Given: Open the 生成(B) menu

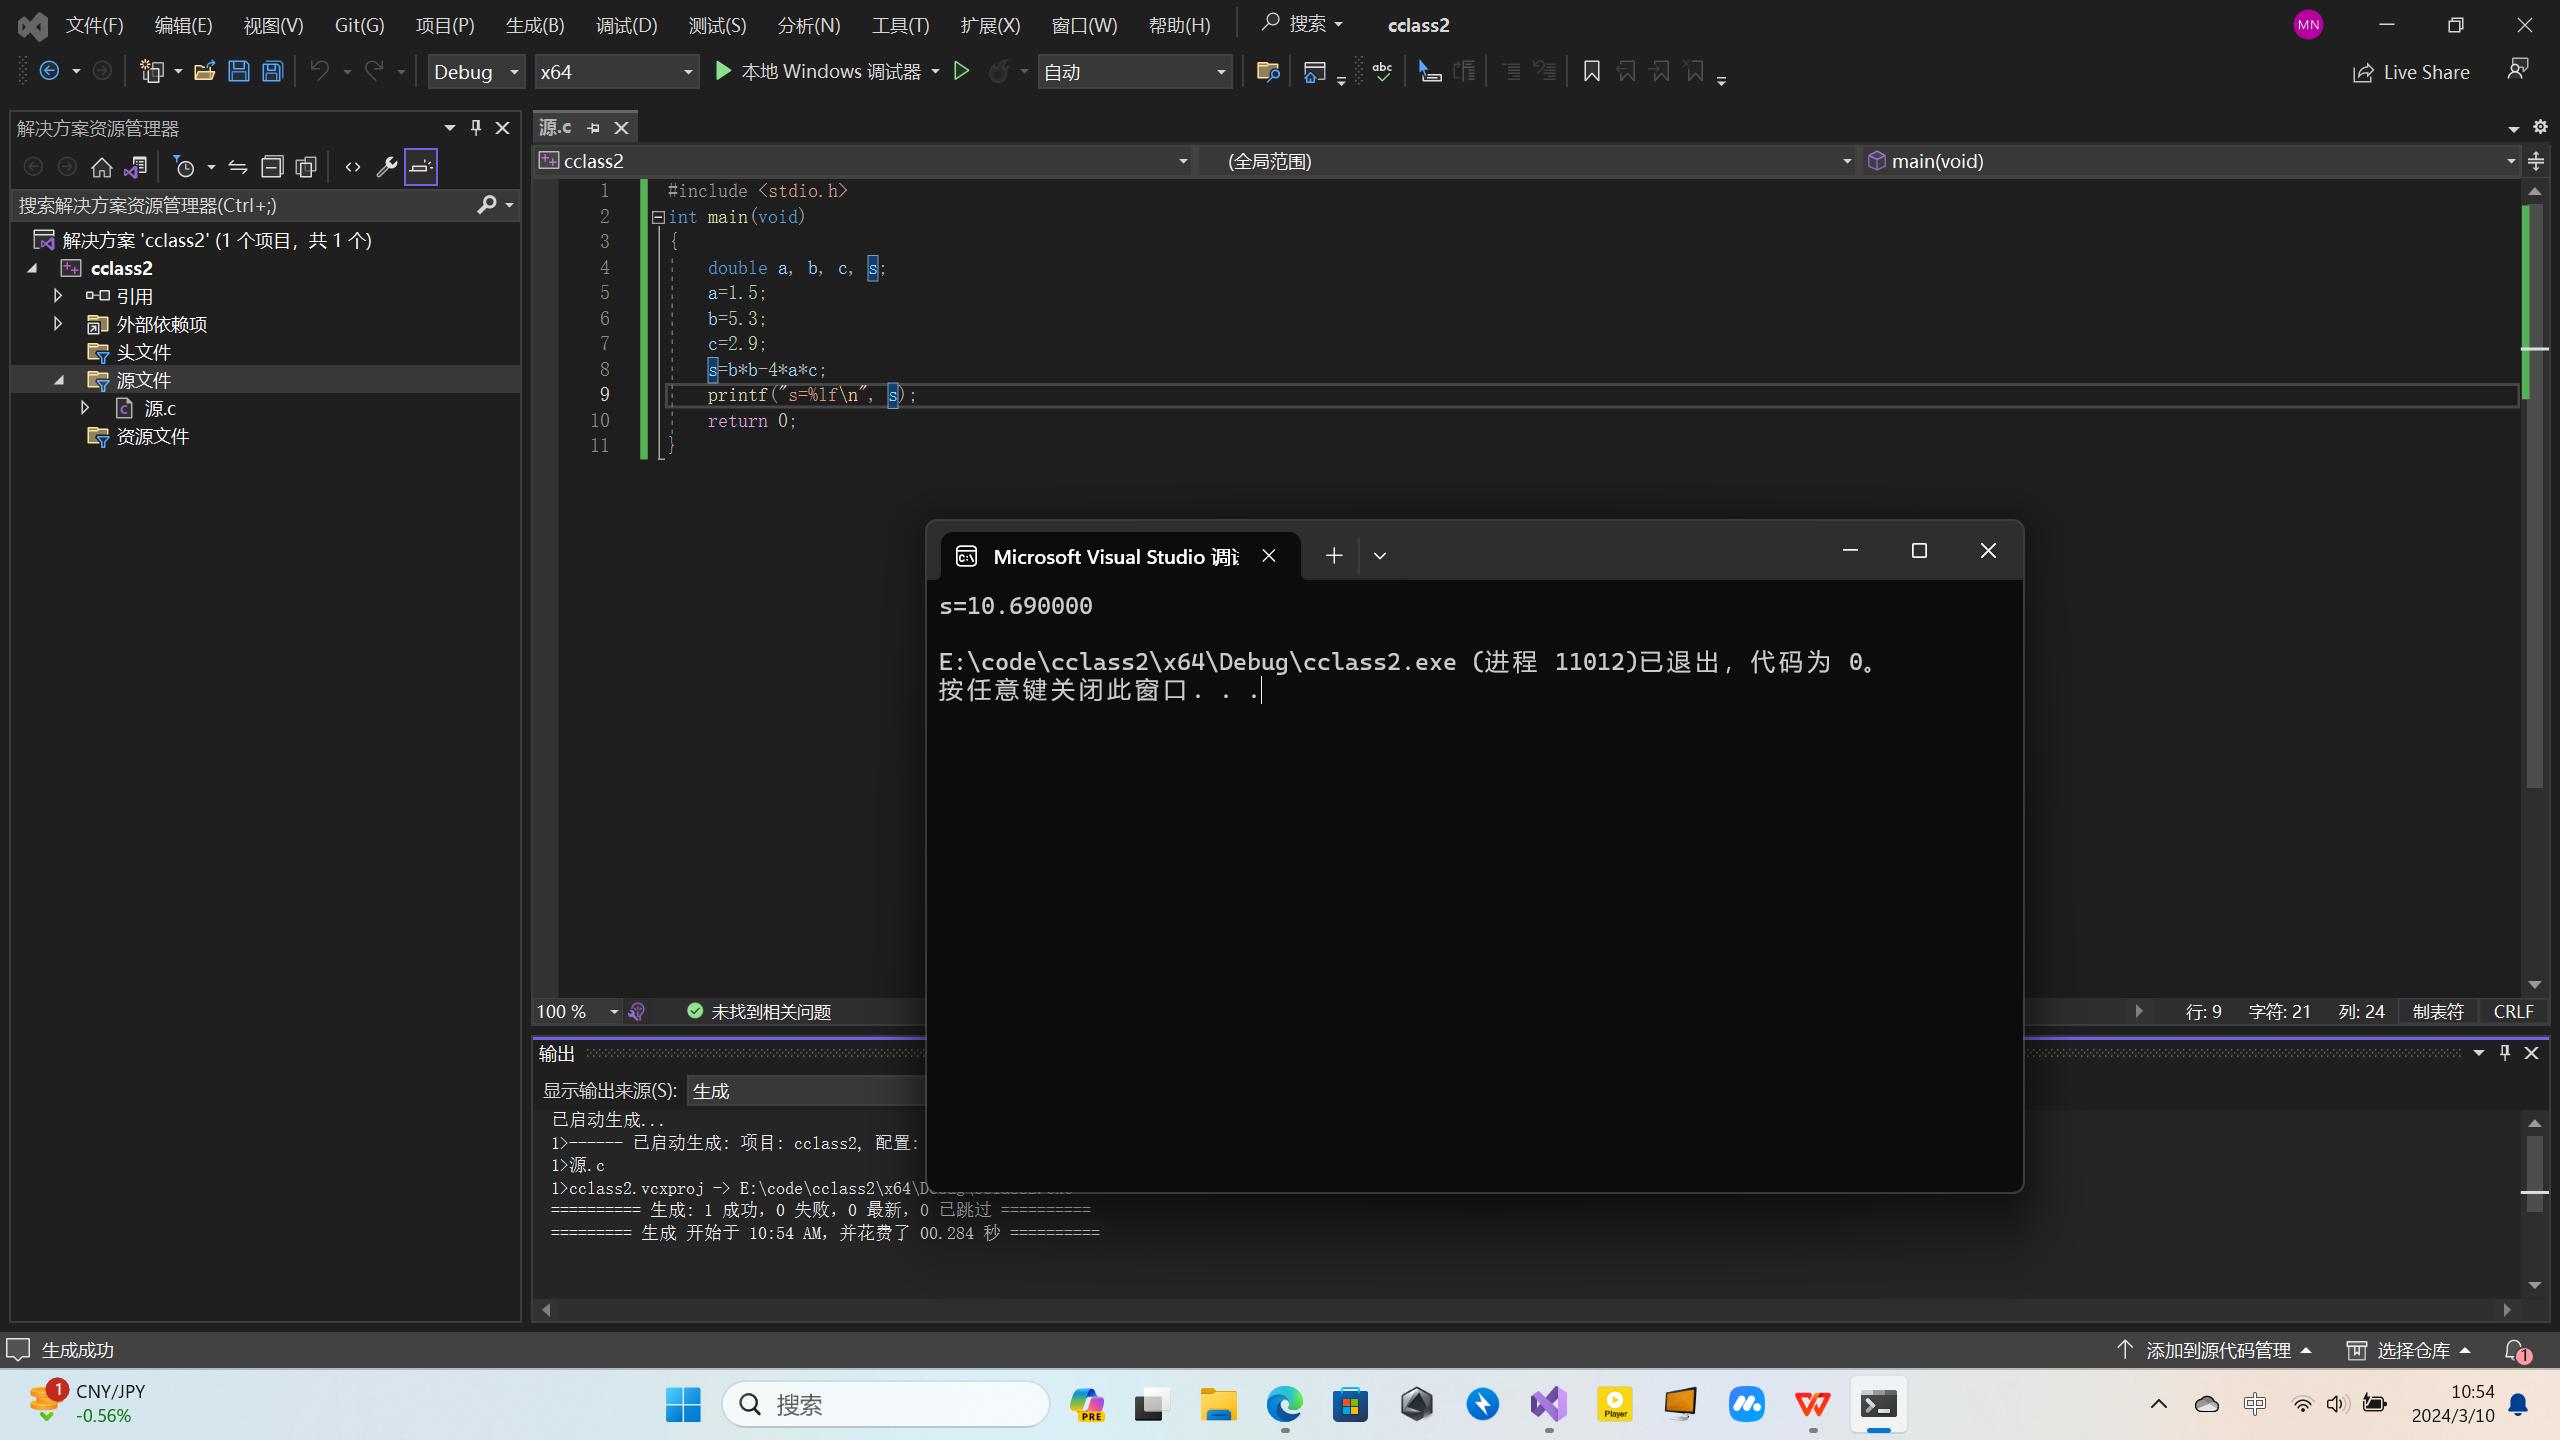Looking at the screenshot, I should 535,25.
